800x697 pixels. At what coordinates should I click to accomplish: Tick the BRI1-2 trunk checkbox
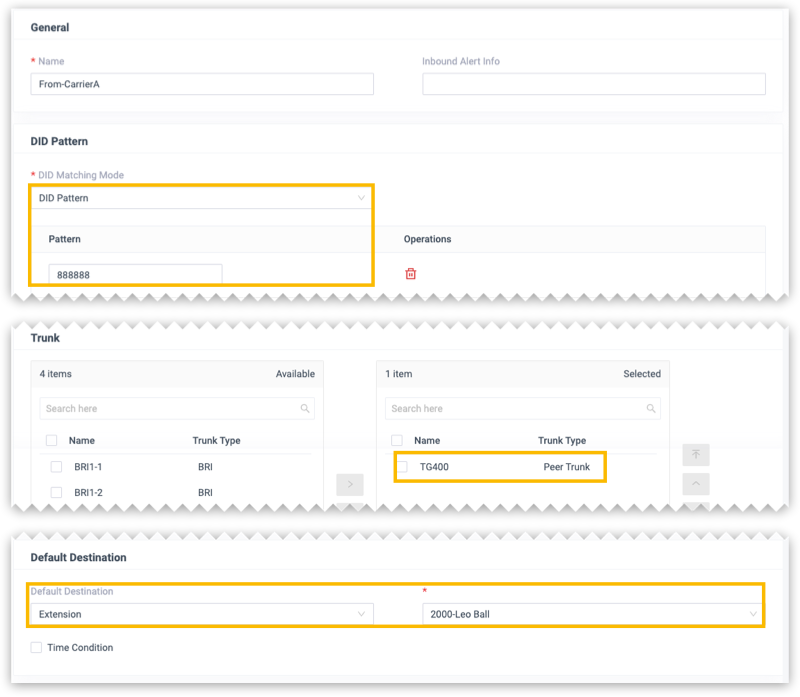(x=57, y=493)
